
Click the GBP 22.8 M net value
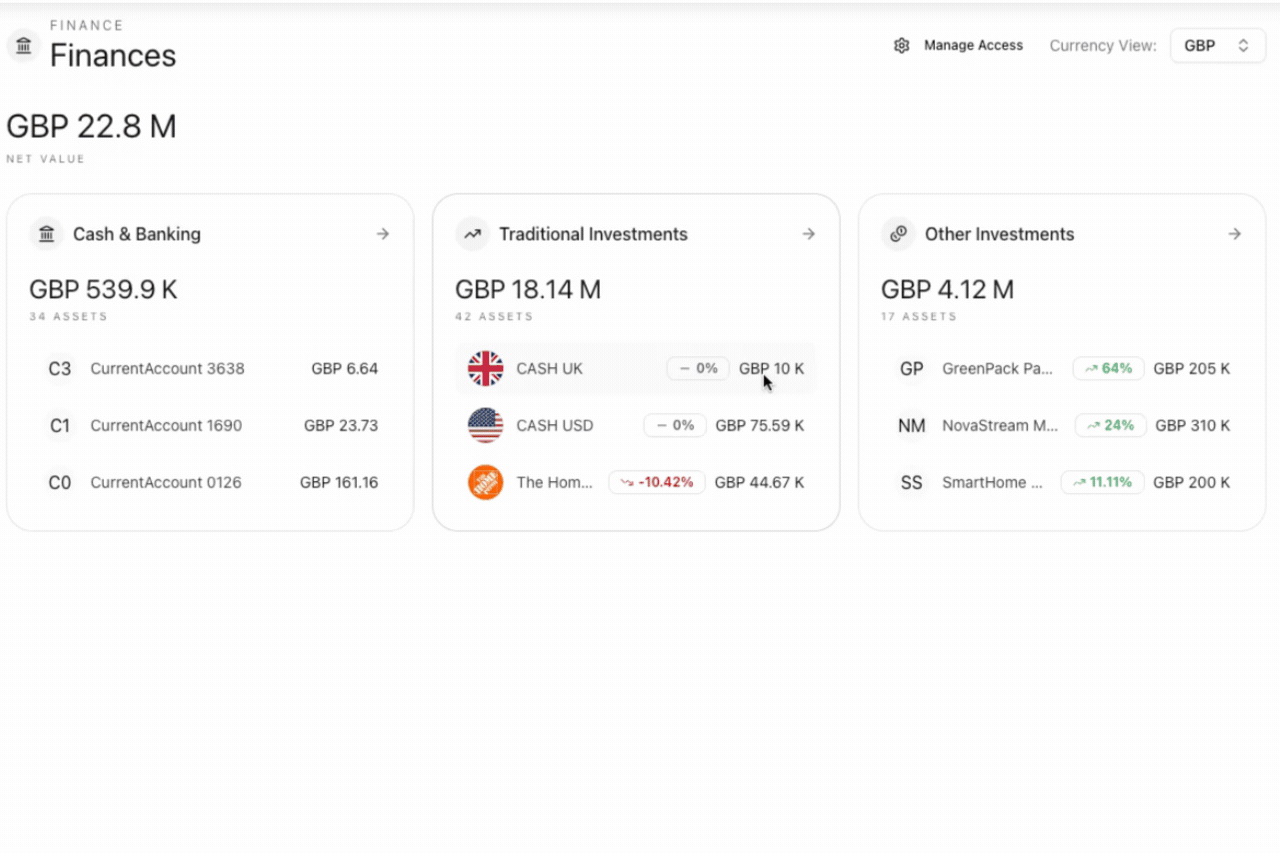pyautogui.click(x=91, y=127)
